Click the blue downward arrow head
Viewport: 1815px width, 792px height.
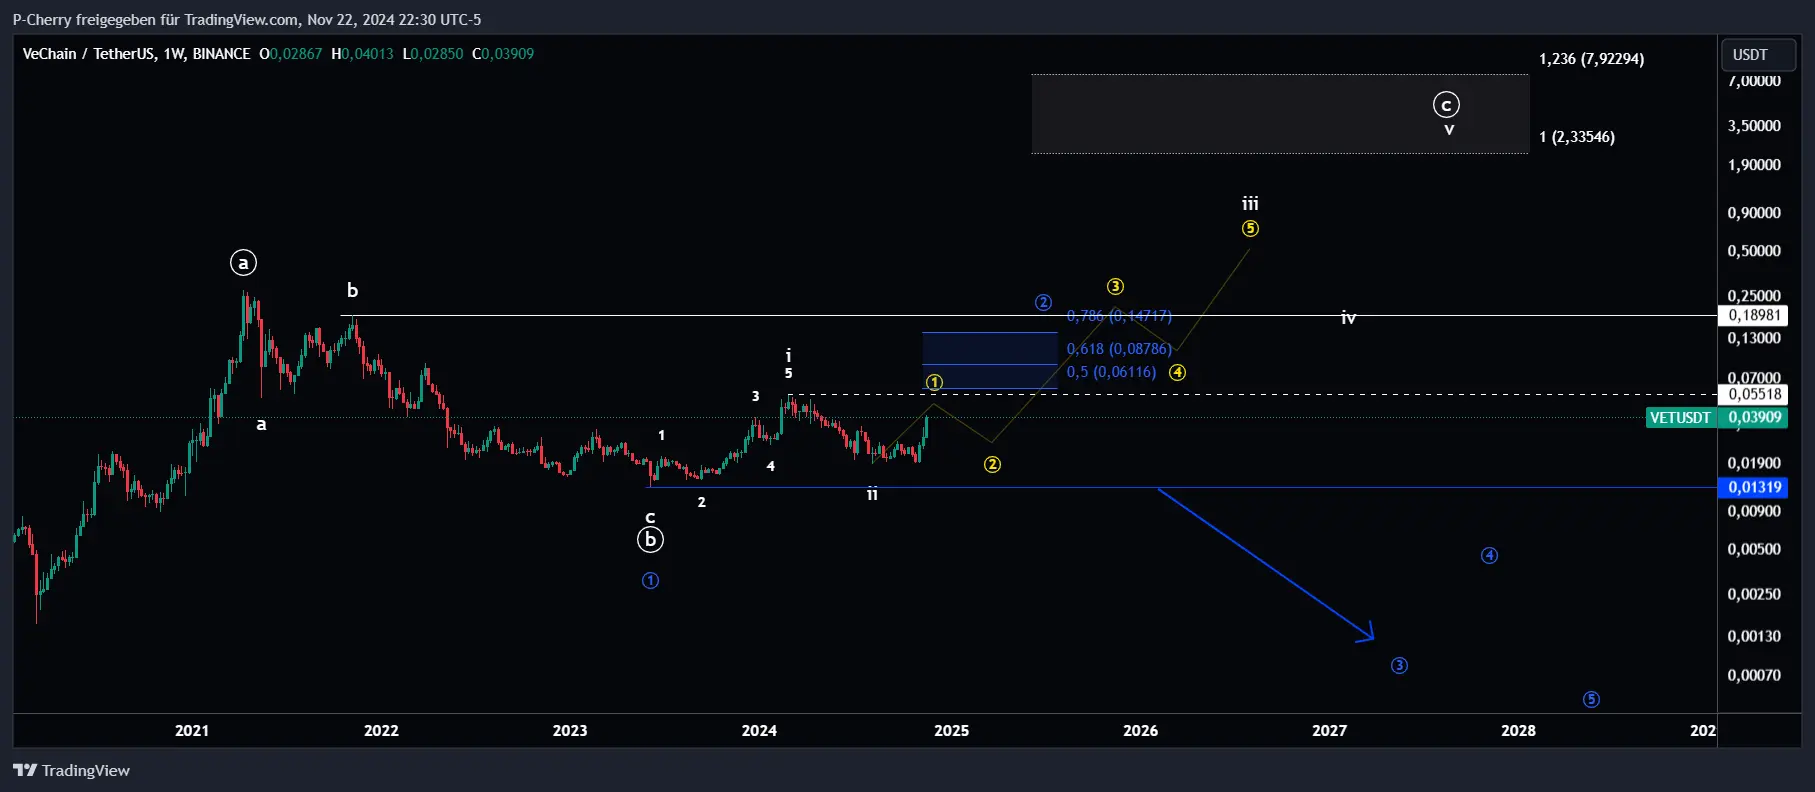1367,633
